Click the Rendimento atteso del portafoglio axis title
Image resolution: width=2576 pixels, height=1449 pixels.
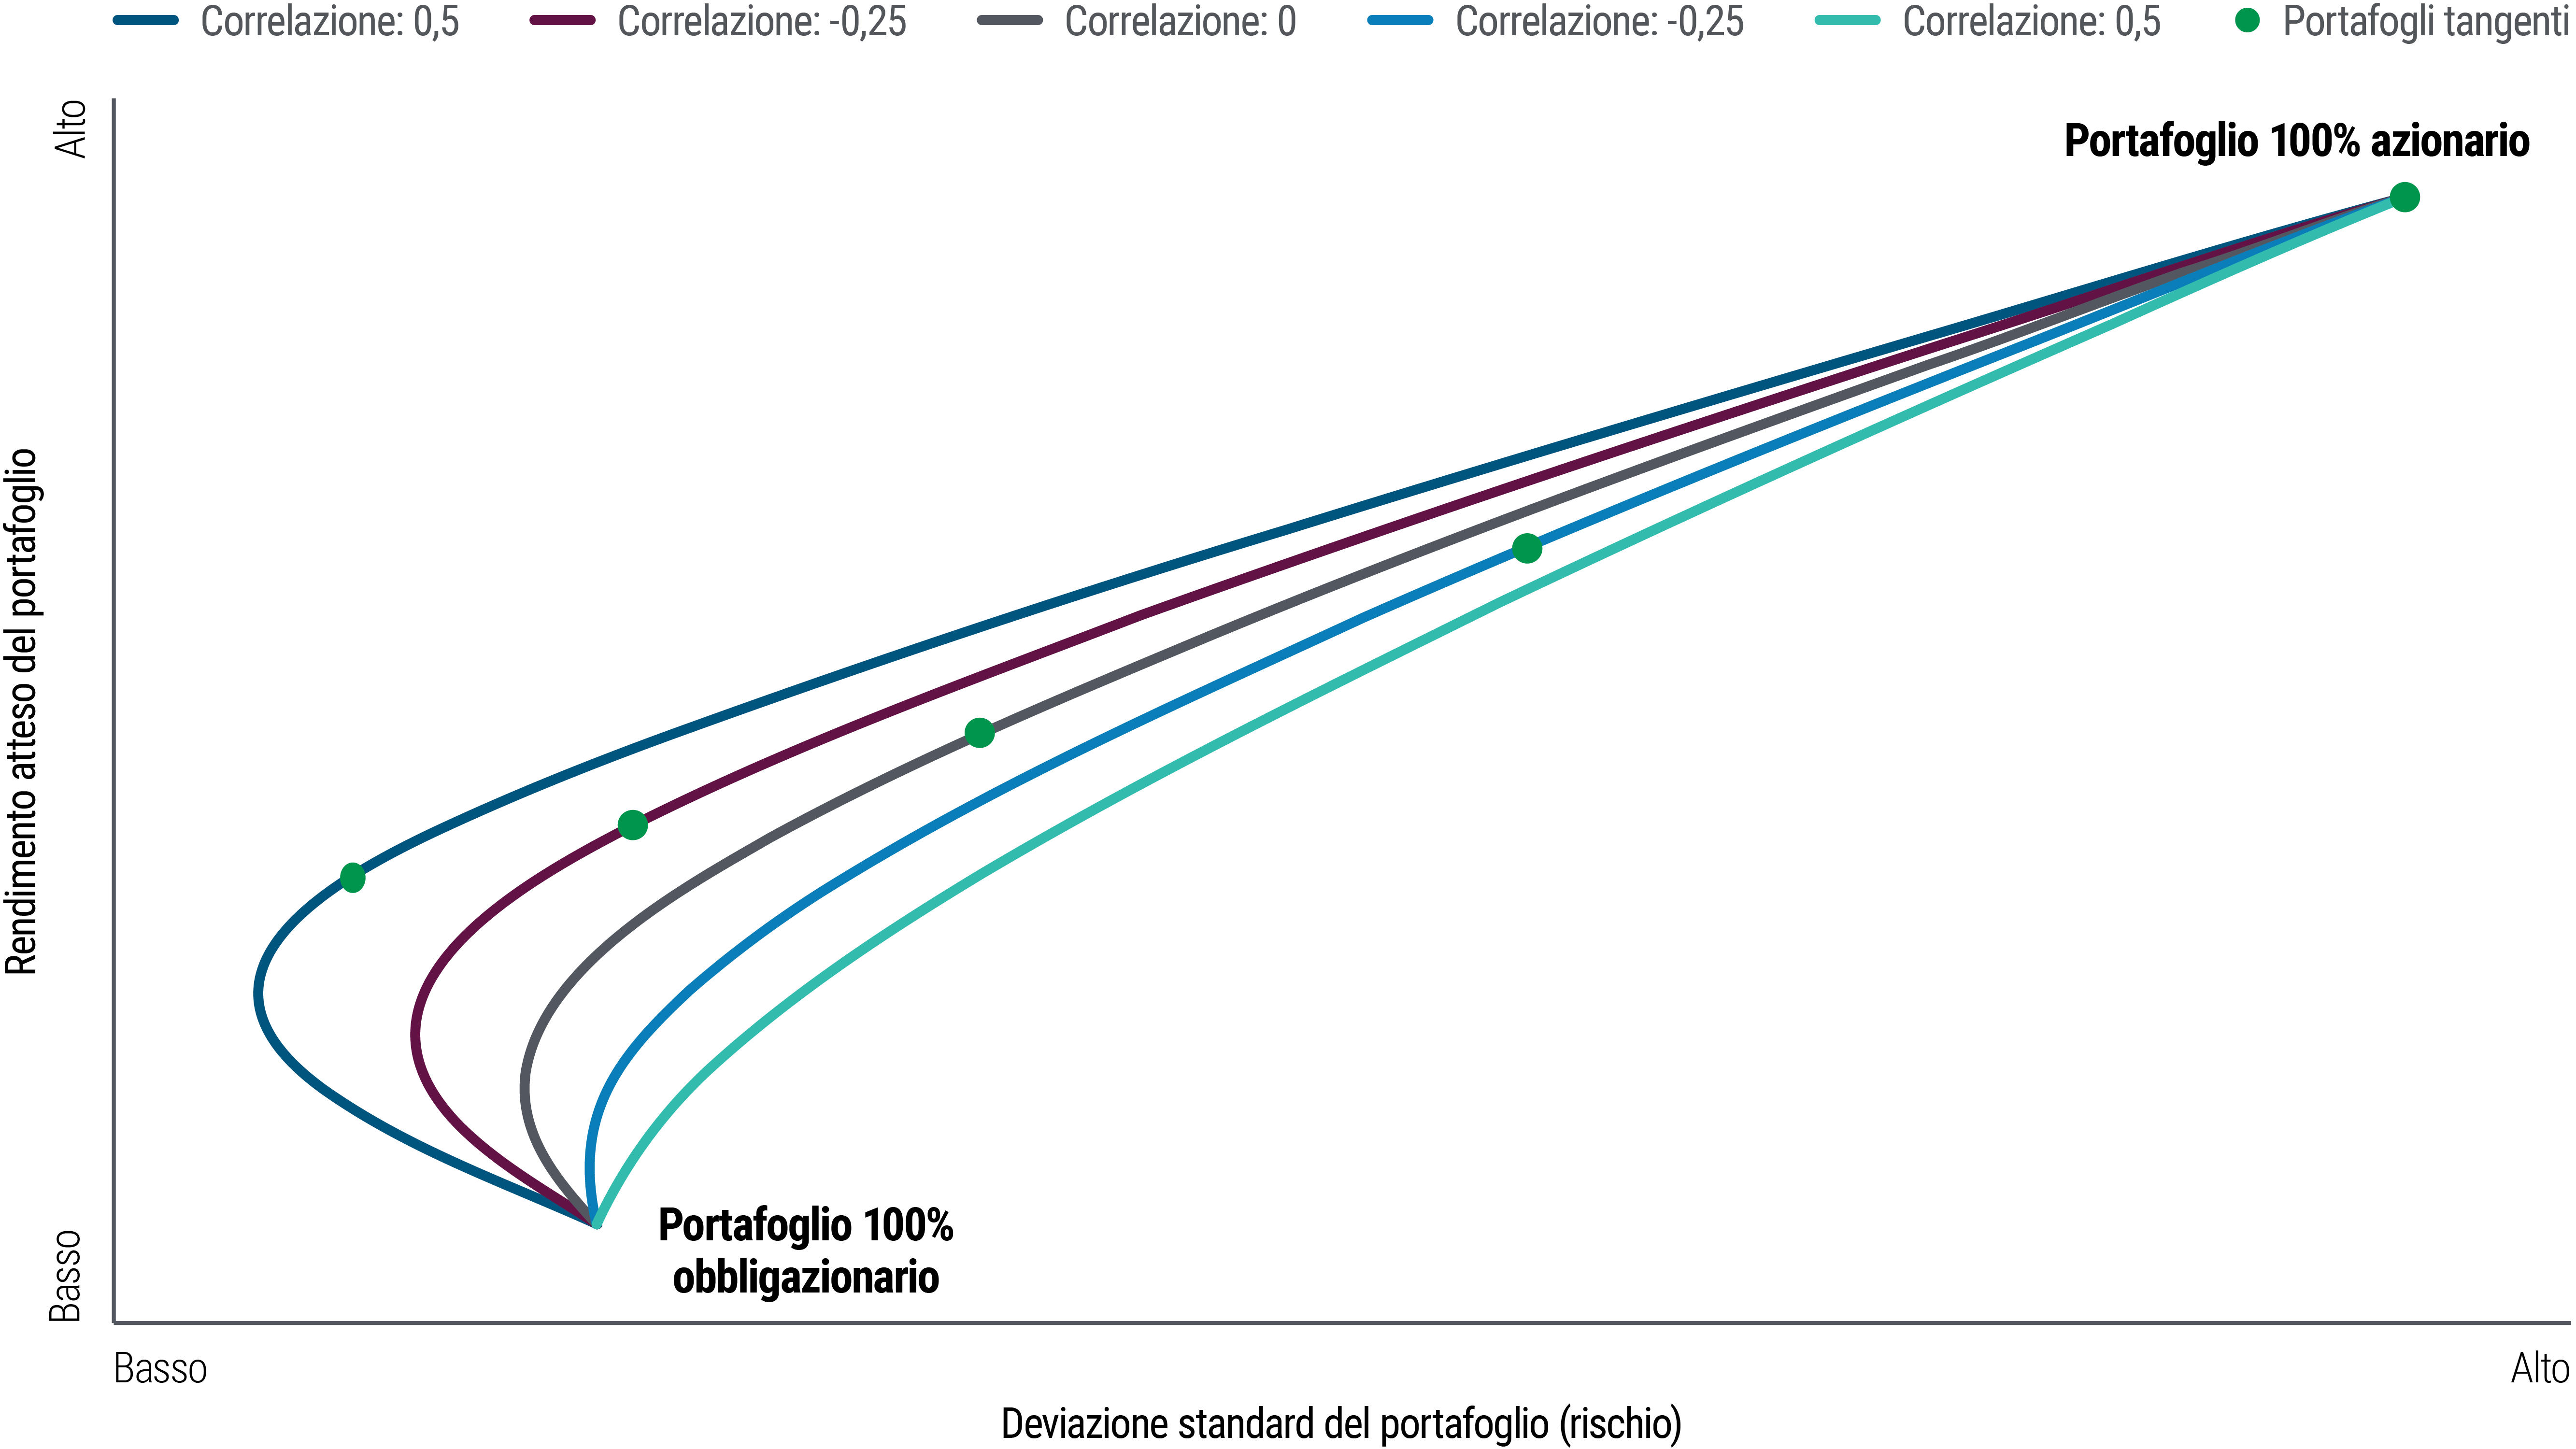(x=22, y=711)
